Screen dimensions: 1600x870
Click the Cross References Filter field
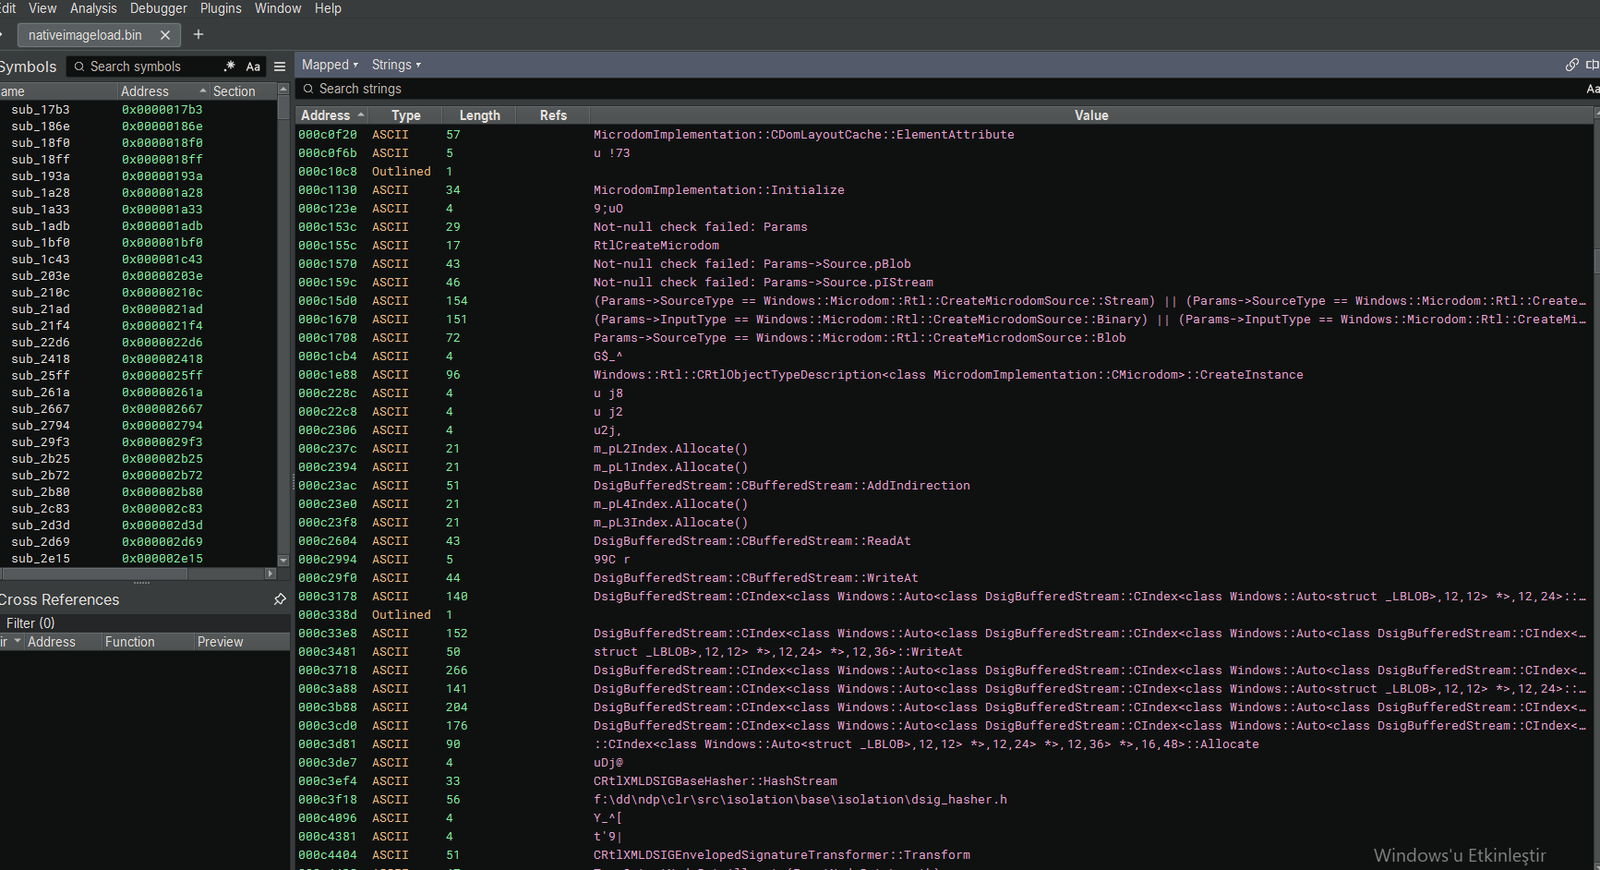pyautogui.click(x=145, y=623)
